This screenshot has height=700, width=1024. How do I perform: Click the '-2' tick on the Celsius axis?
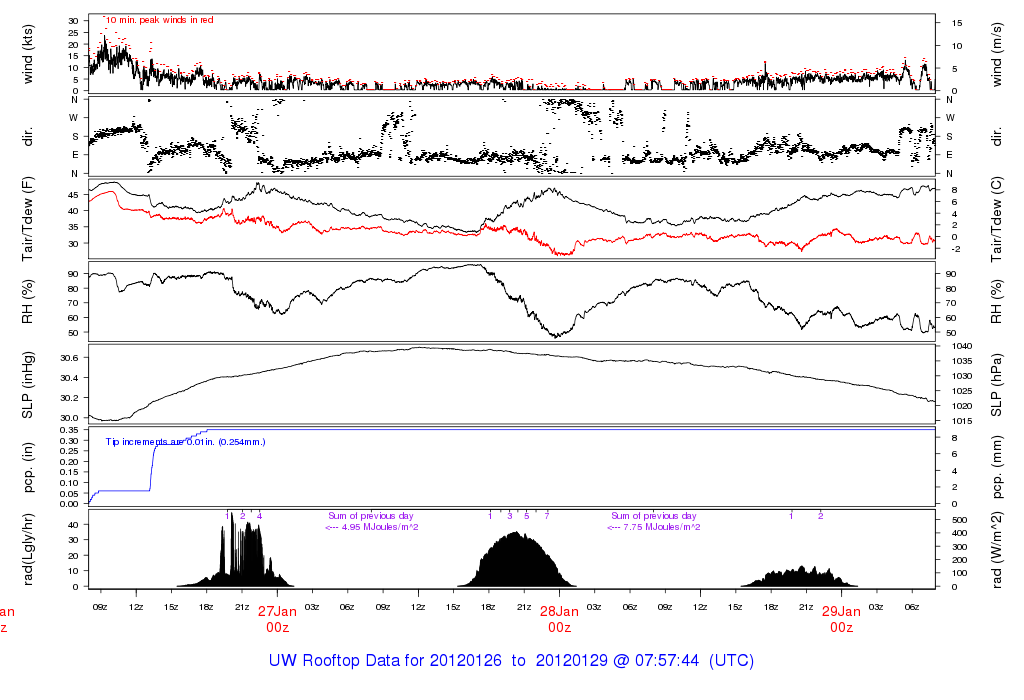point(956,249)
